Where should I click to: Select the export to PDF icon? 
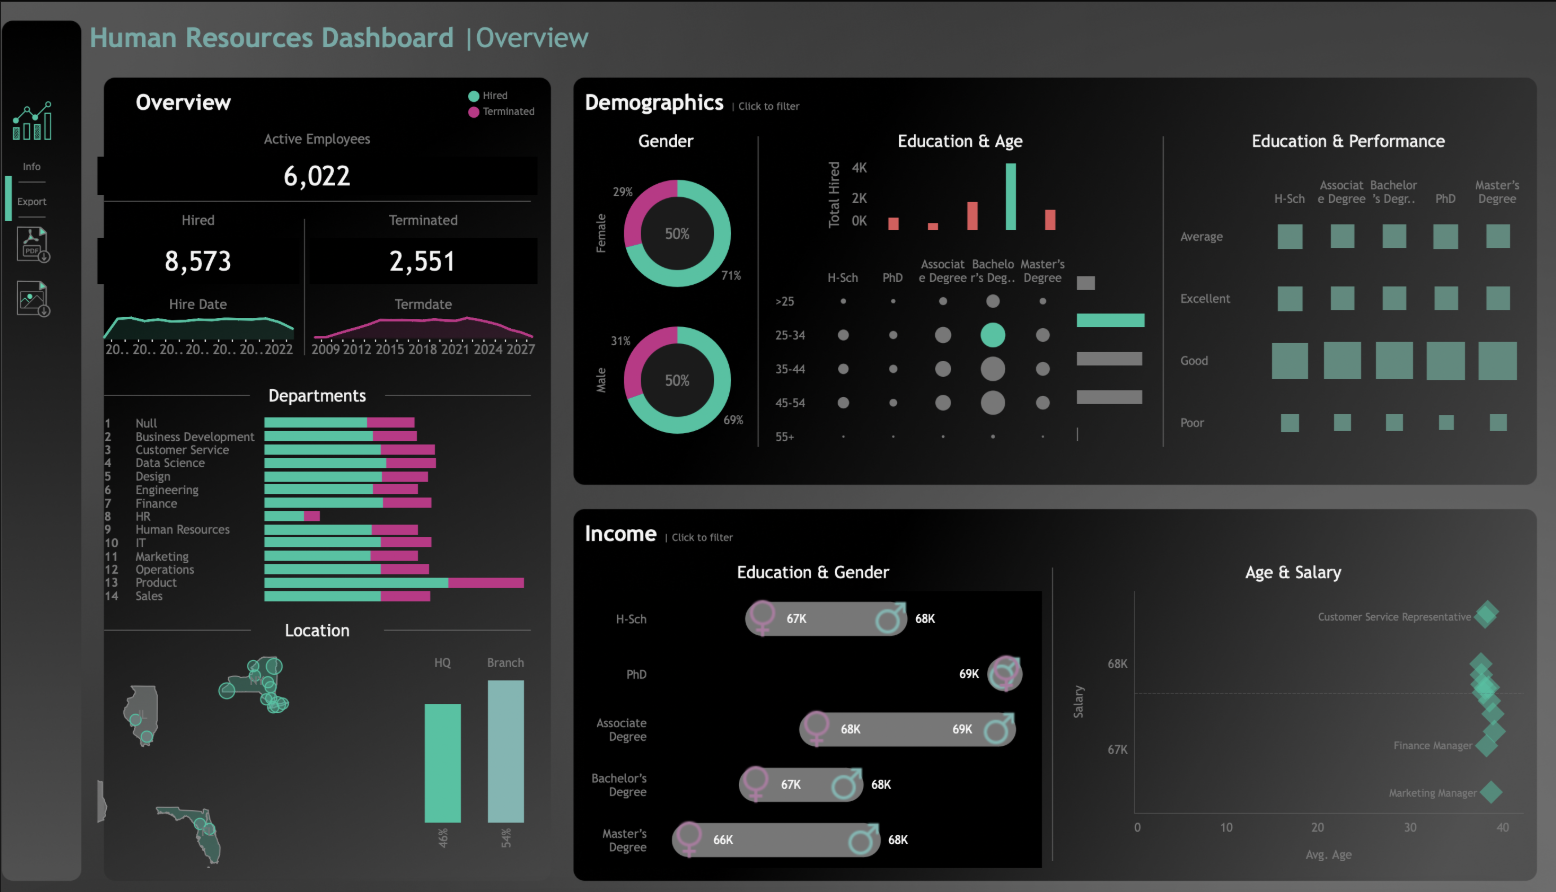(x=30, y=244)
